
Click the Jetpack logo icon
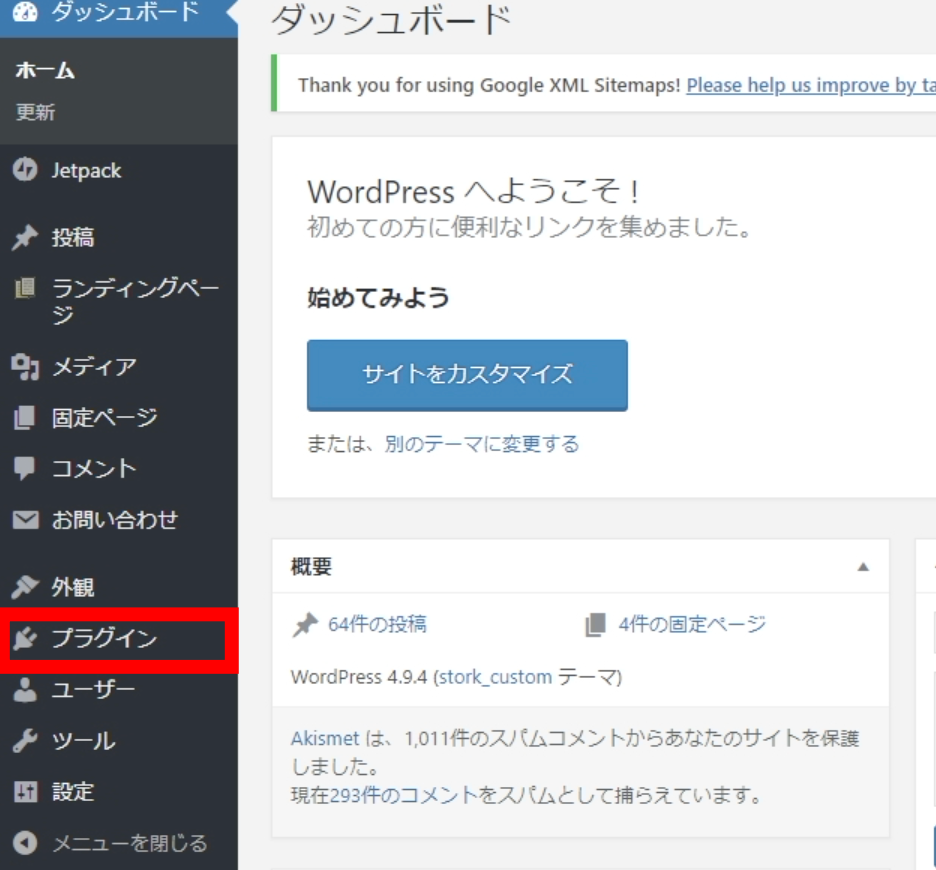(25, 170)
